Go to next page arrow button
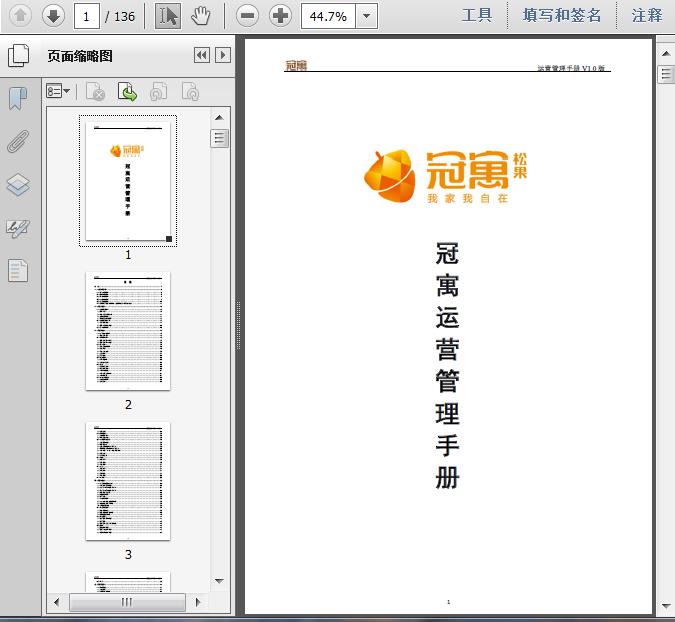 point(53,16)
